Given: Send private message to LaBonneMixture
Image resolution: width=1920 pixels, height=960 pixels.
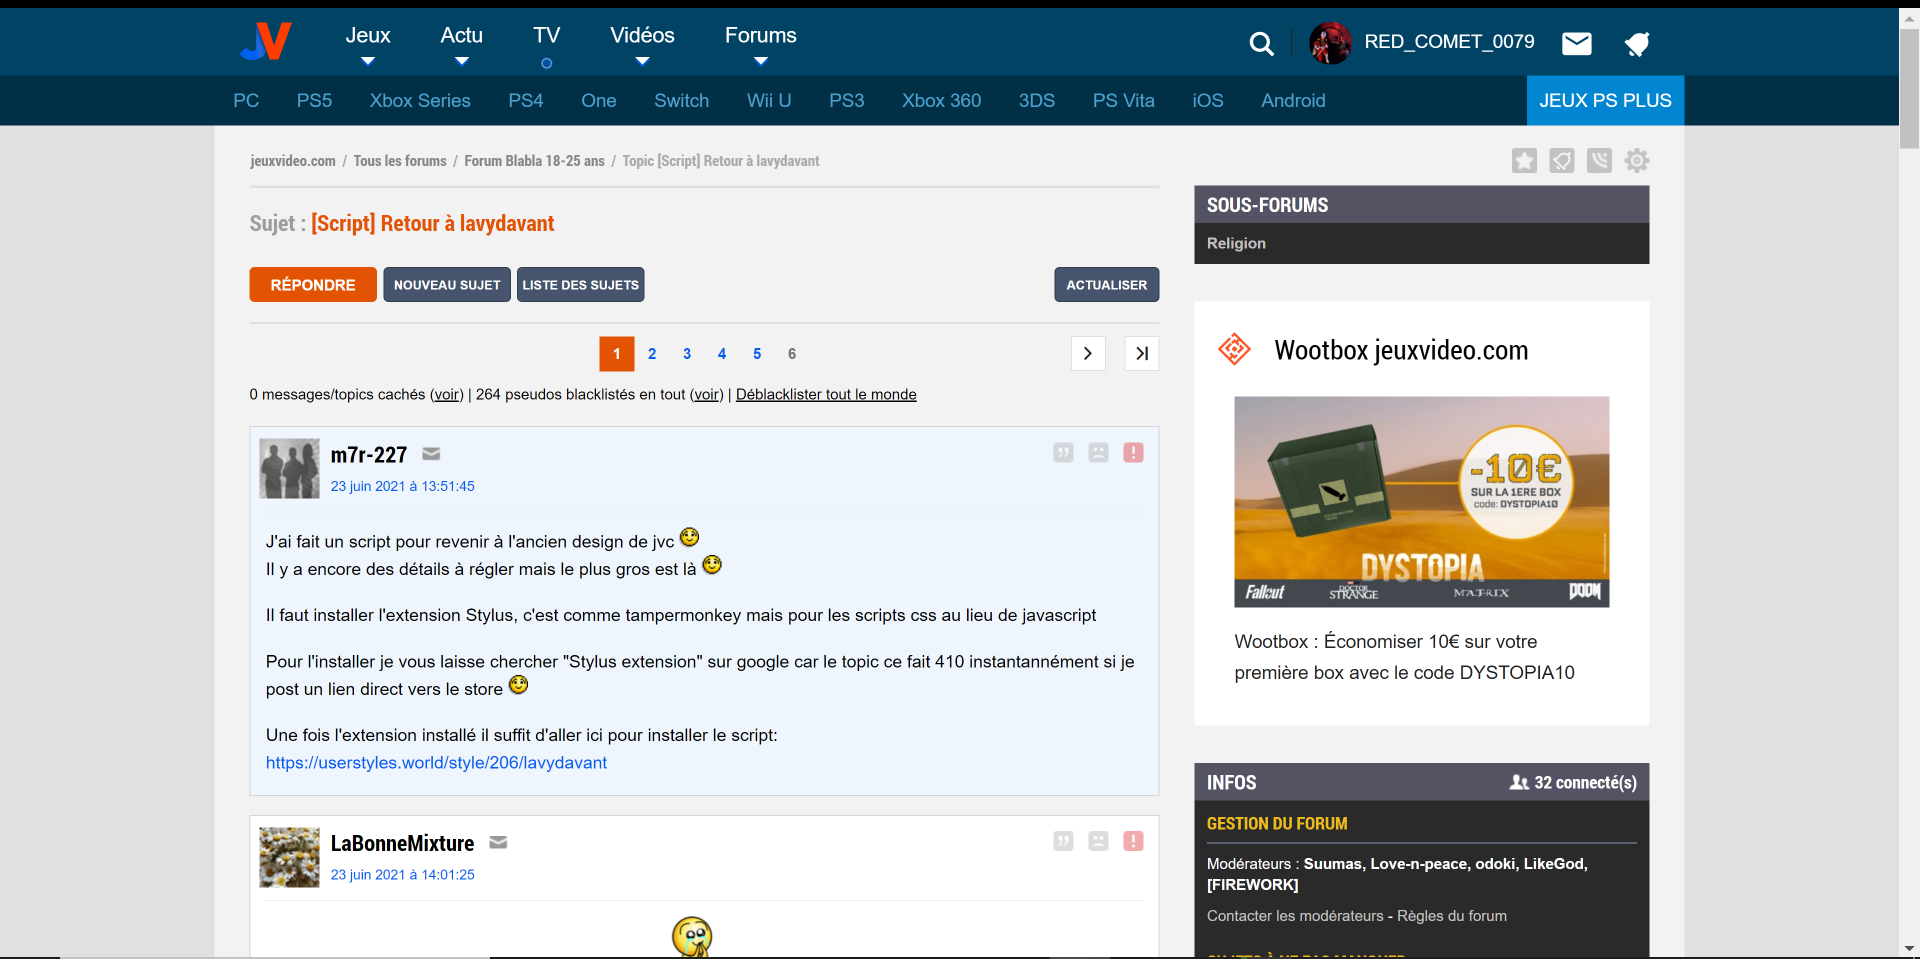Looking at the screenshot, I should 498,843.
